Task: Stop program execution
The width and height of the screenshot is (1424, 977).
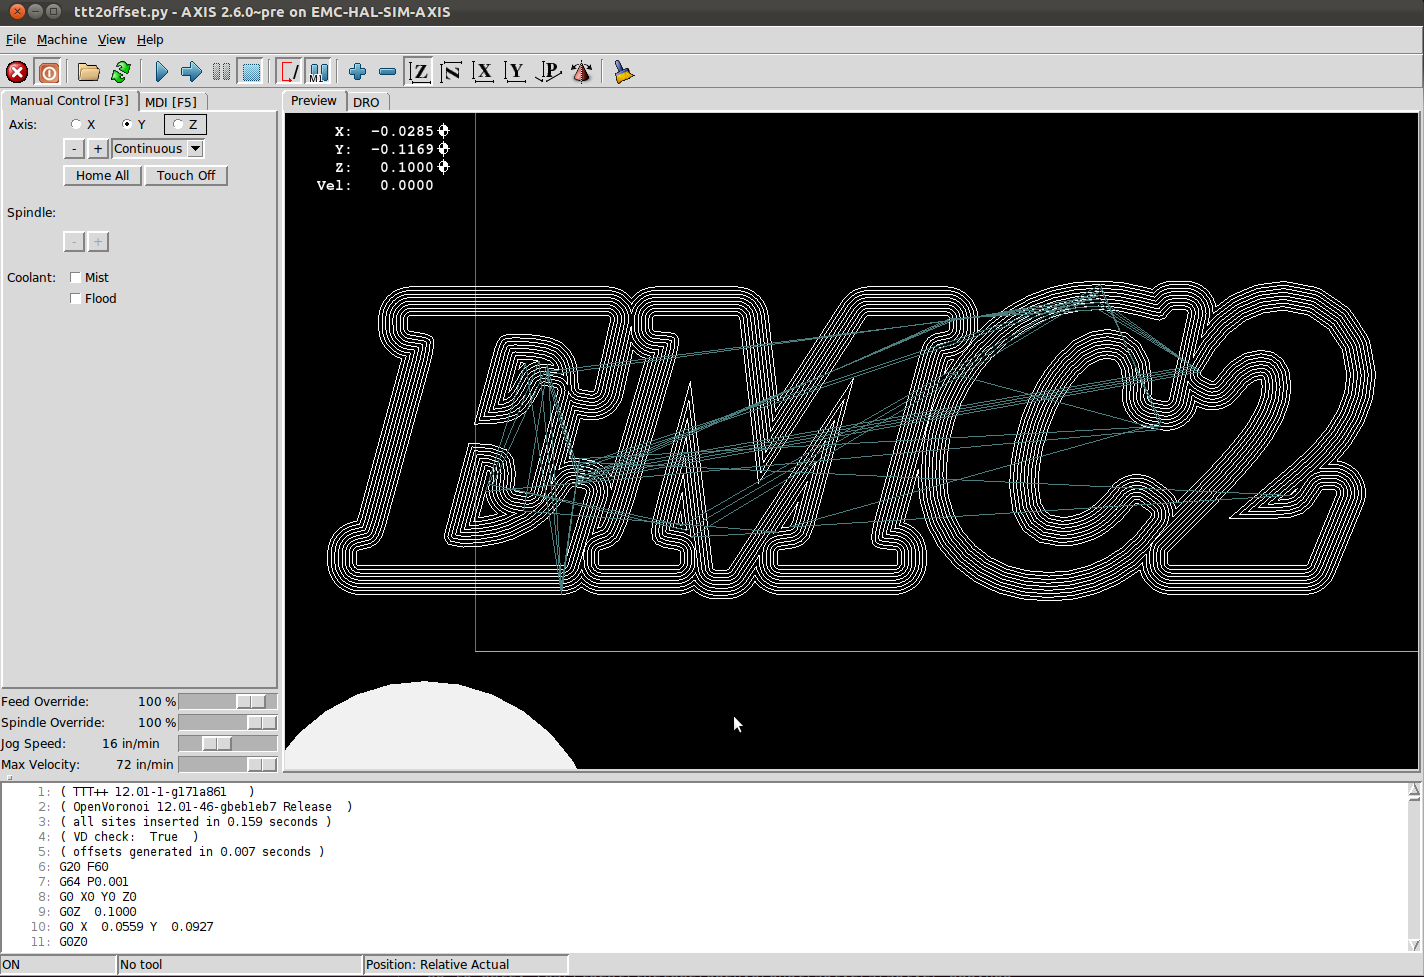Action: click(251, 72)
